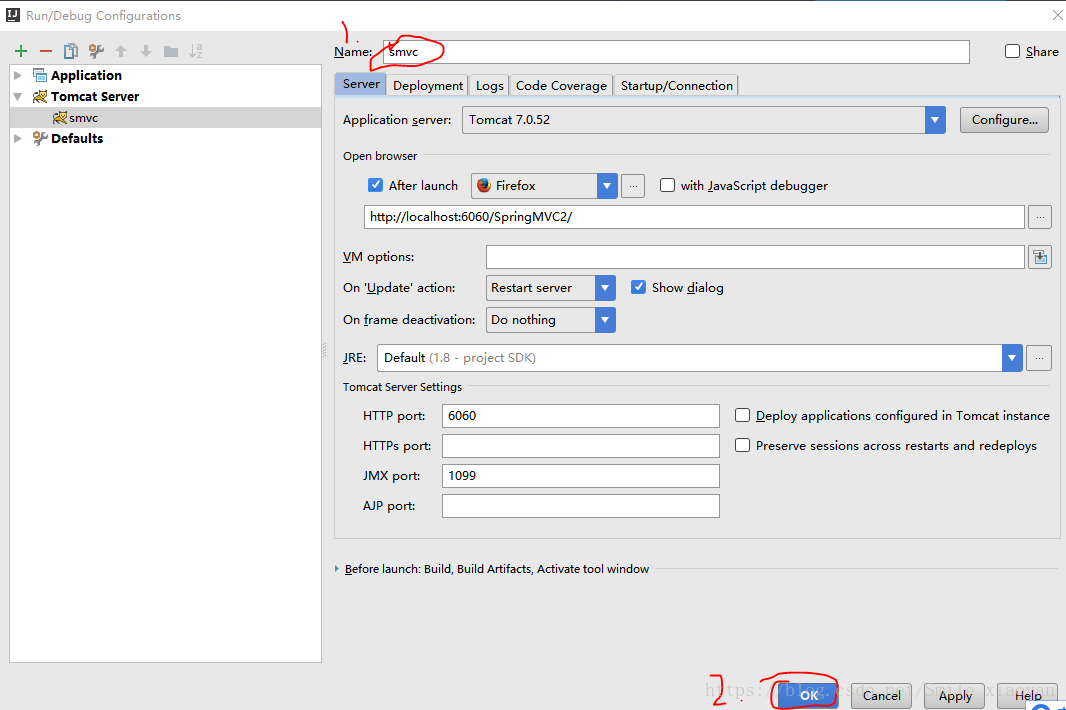Viewport: 1066px width, 710px height.
Task: Click the Apply button
Action: [955, 695]
